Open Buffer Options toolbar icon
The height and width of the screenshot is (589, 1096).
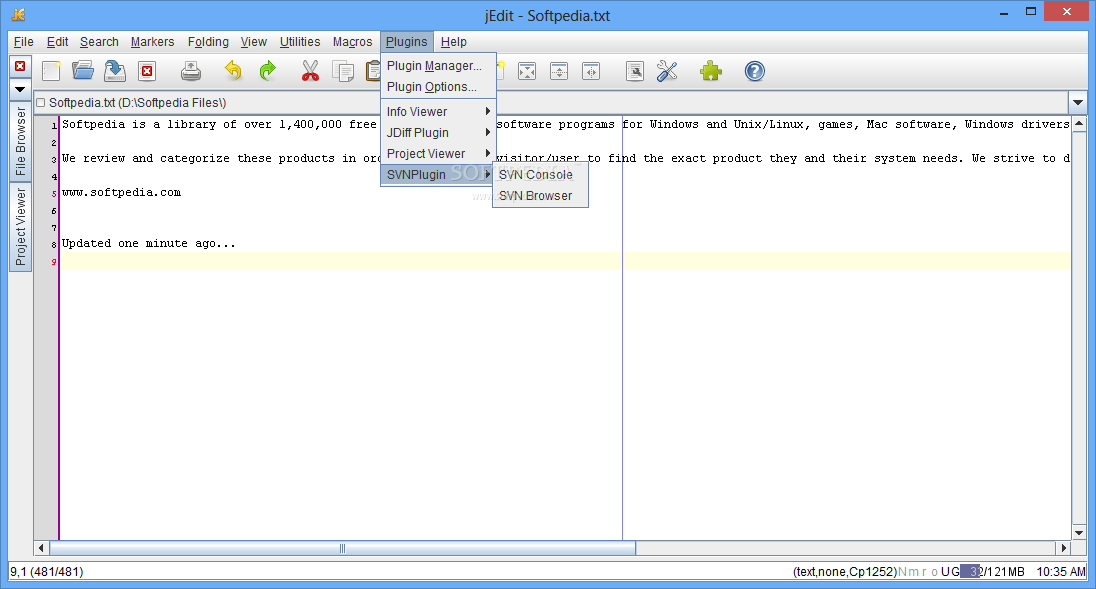pos(635,71)
